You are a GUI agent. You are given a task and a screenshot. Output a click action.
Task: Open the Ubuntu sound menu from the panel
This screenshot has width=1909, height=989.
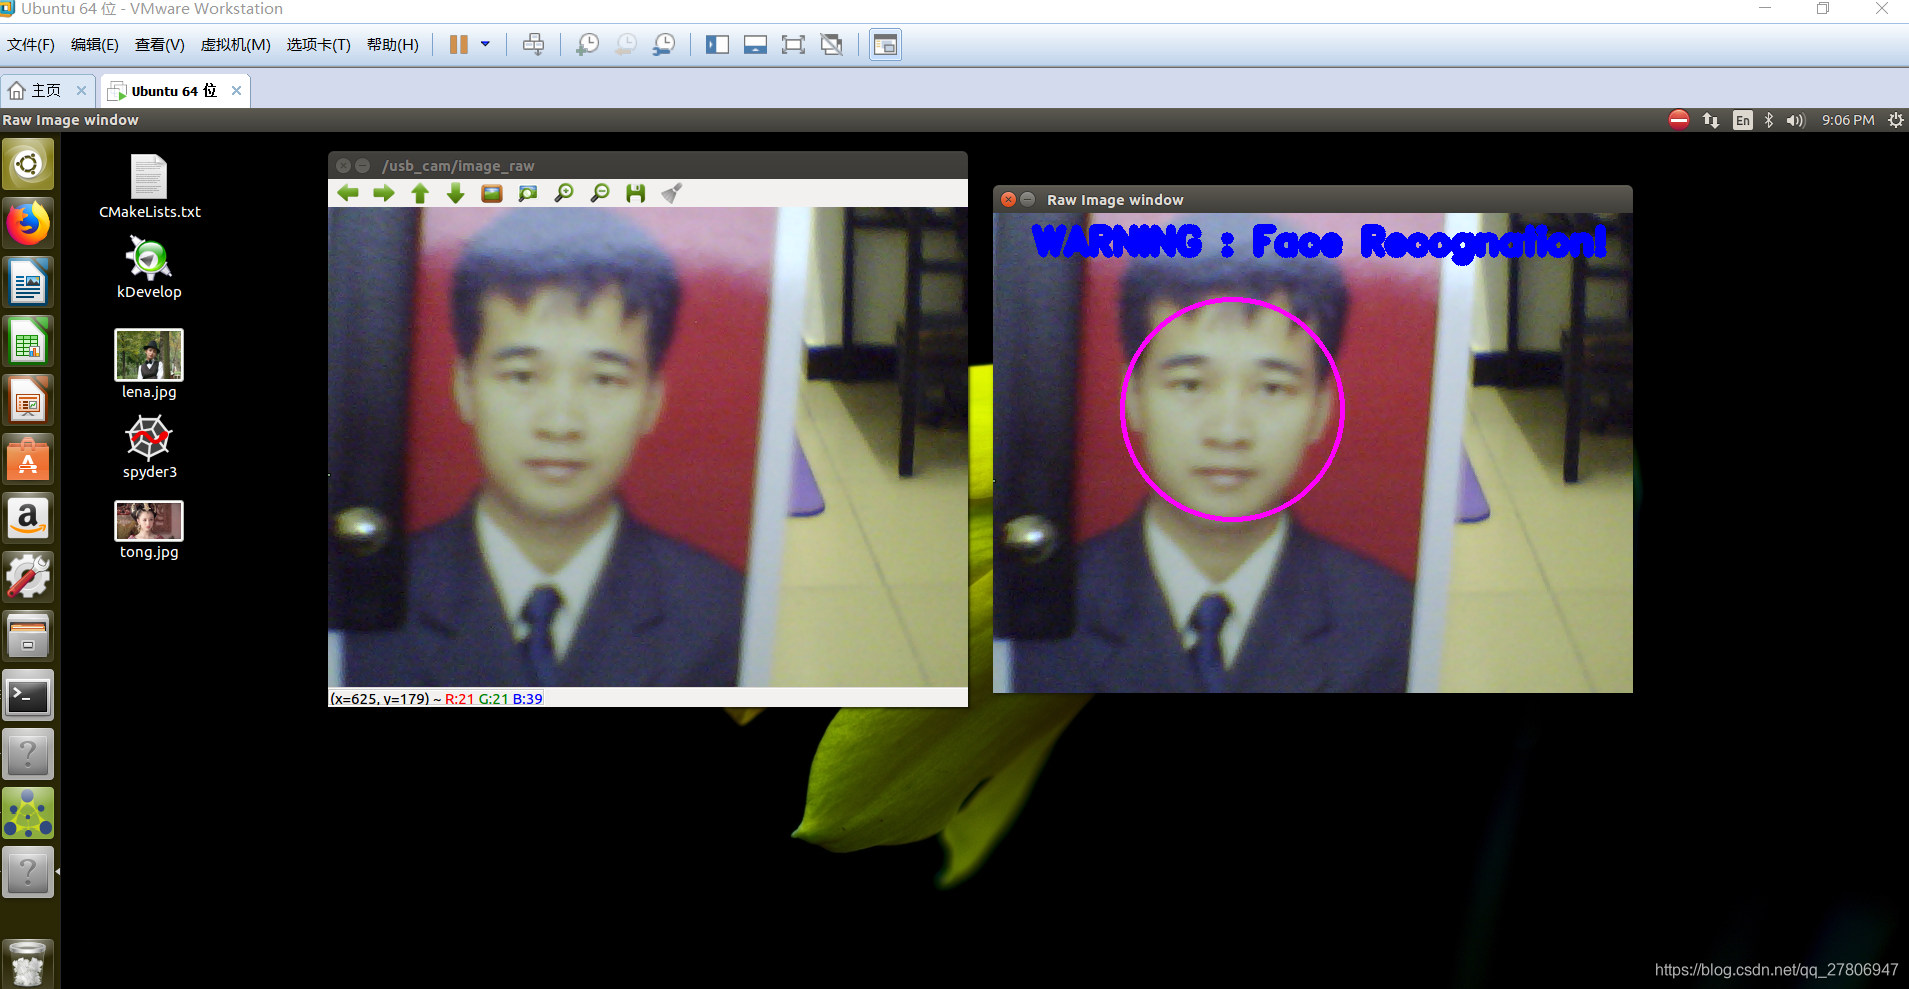(x=1795, y=120)
